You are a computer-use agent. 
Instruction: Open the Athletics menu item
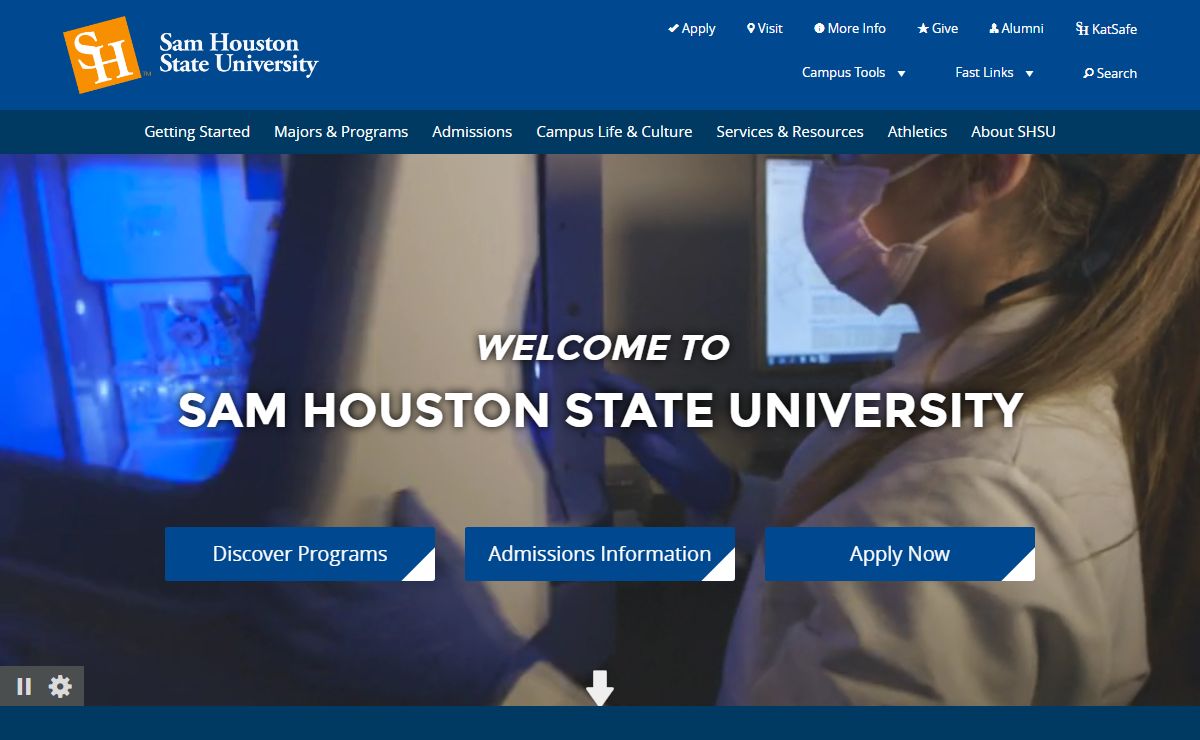click(x=917, y=132)
